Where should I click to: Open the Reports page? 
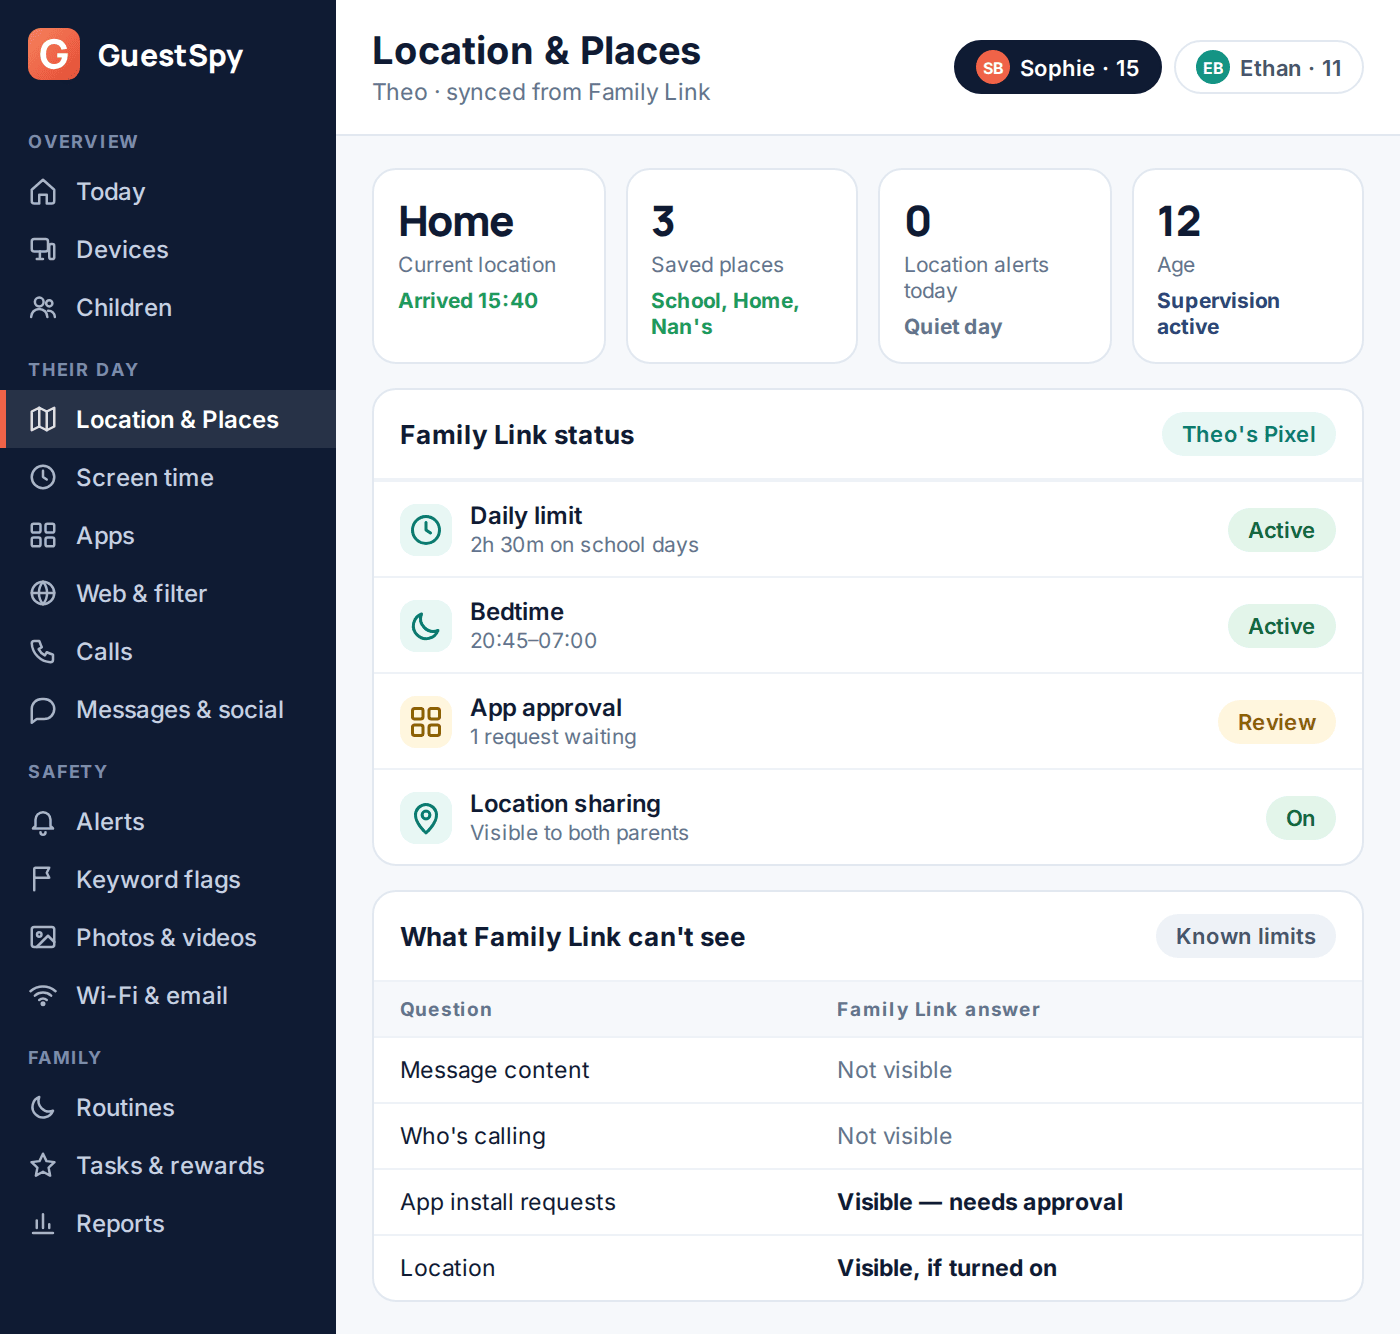pos(168,1223)
